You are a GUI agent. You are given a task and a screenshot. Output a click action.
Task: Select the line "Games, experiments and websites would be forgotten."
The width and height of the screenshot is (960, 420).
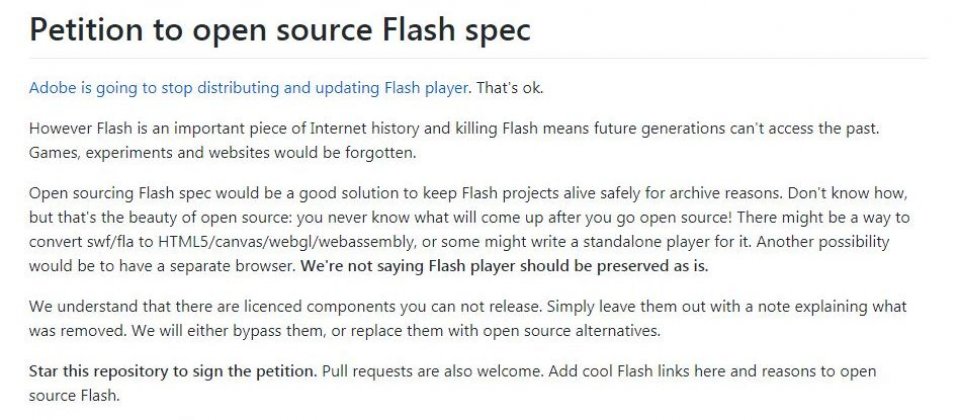[x=222, y=153]
